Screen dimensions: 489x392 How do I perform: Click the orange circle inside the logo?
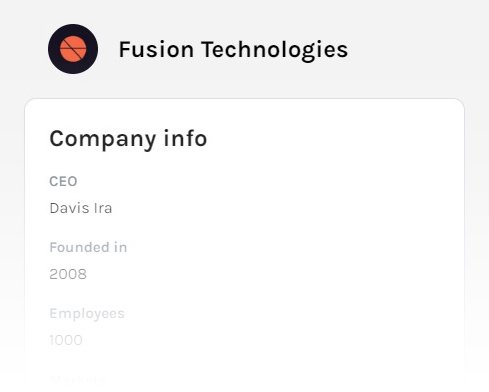(73, 49)
